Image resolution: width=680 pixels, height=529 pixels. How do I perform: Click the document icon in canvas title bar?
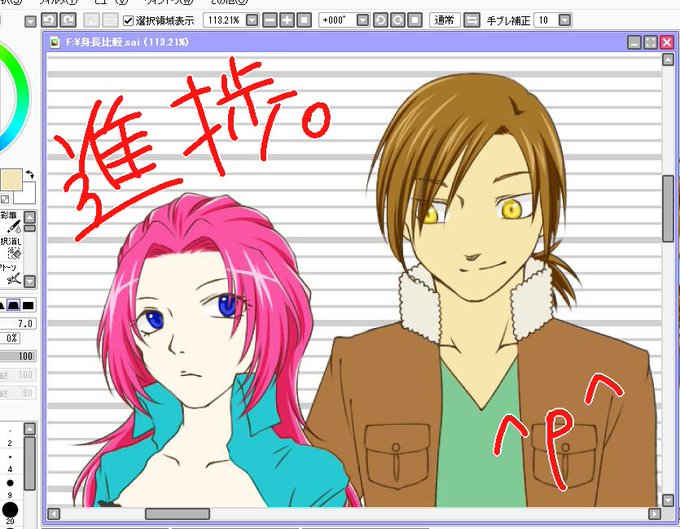[55, 42]
